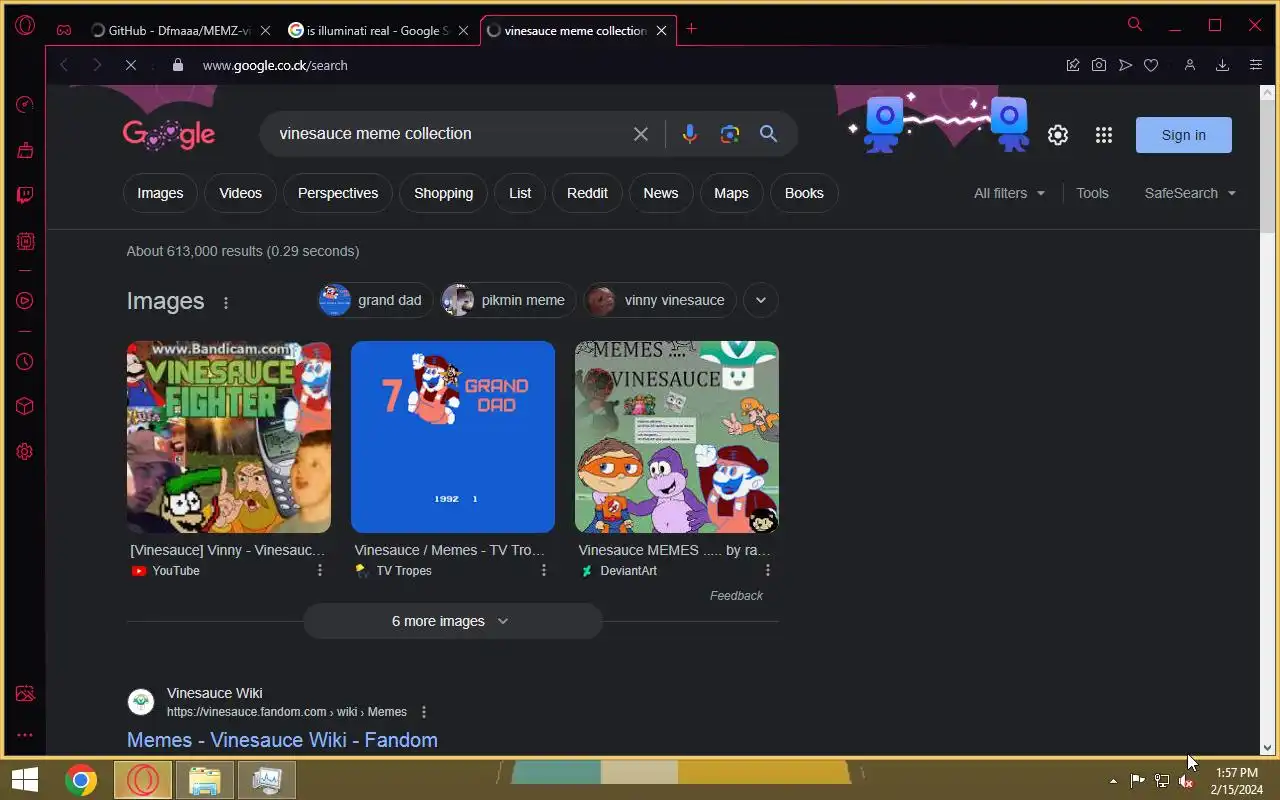Open the Tools button
This screenshot has height=800, width=1280.
tap(1092, 193)
